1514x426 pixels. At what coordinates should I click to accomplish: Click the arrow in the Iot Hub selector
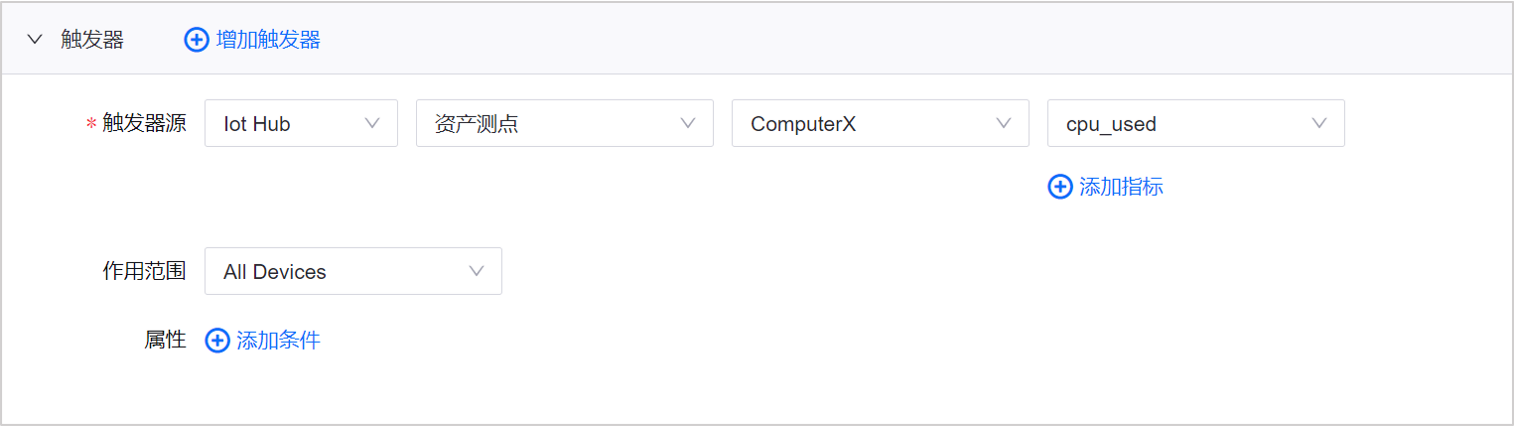tap(373, 124)
